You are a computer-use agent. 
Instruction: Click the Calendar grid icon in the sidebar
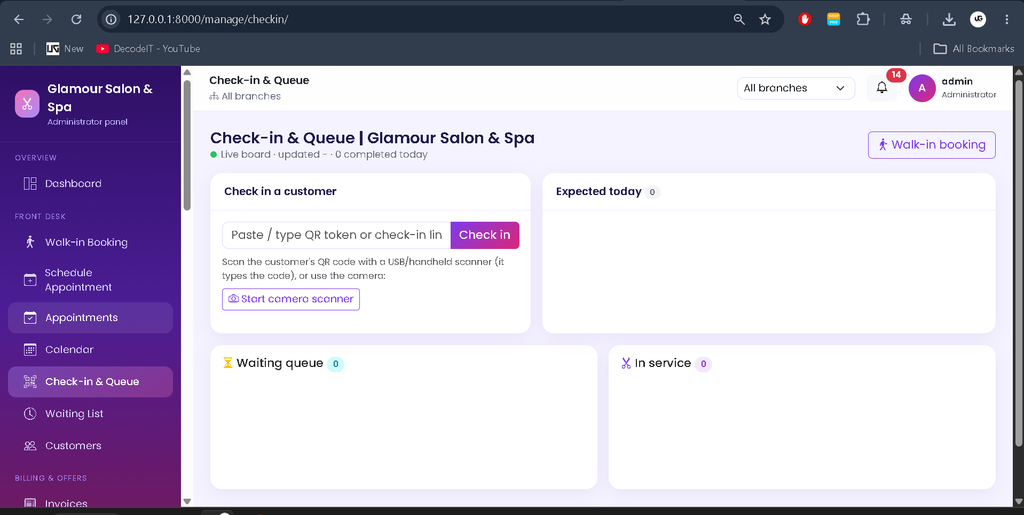[x=30, y=350]
